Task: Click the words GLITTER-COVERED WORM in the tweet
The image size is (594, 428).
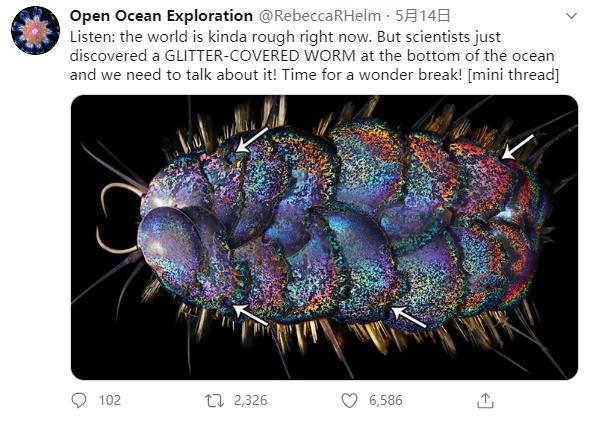Action: [x=260, y=56]
